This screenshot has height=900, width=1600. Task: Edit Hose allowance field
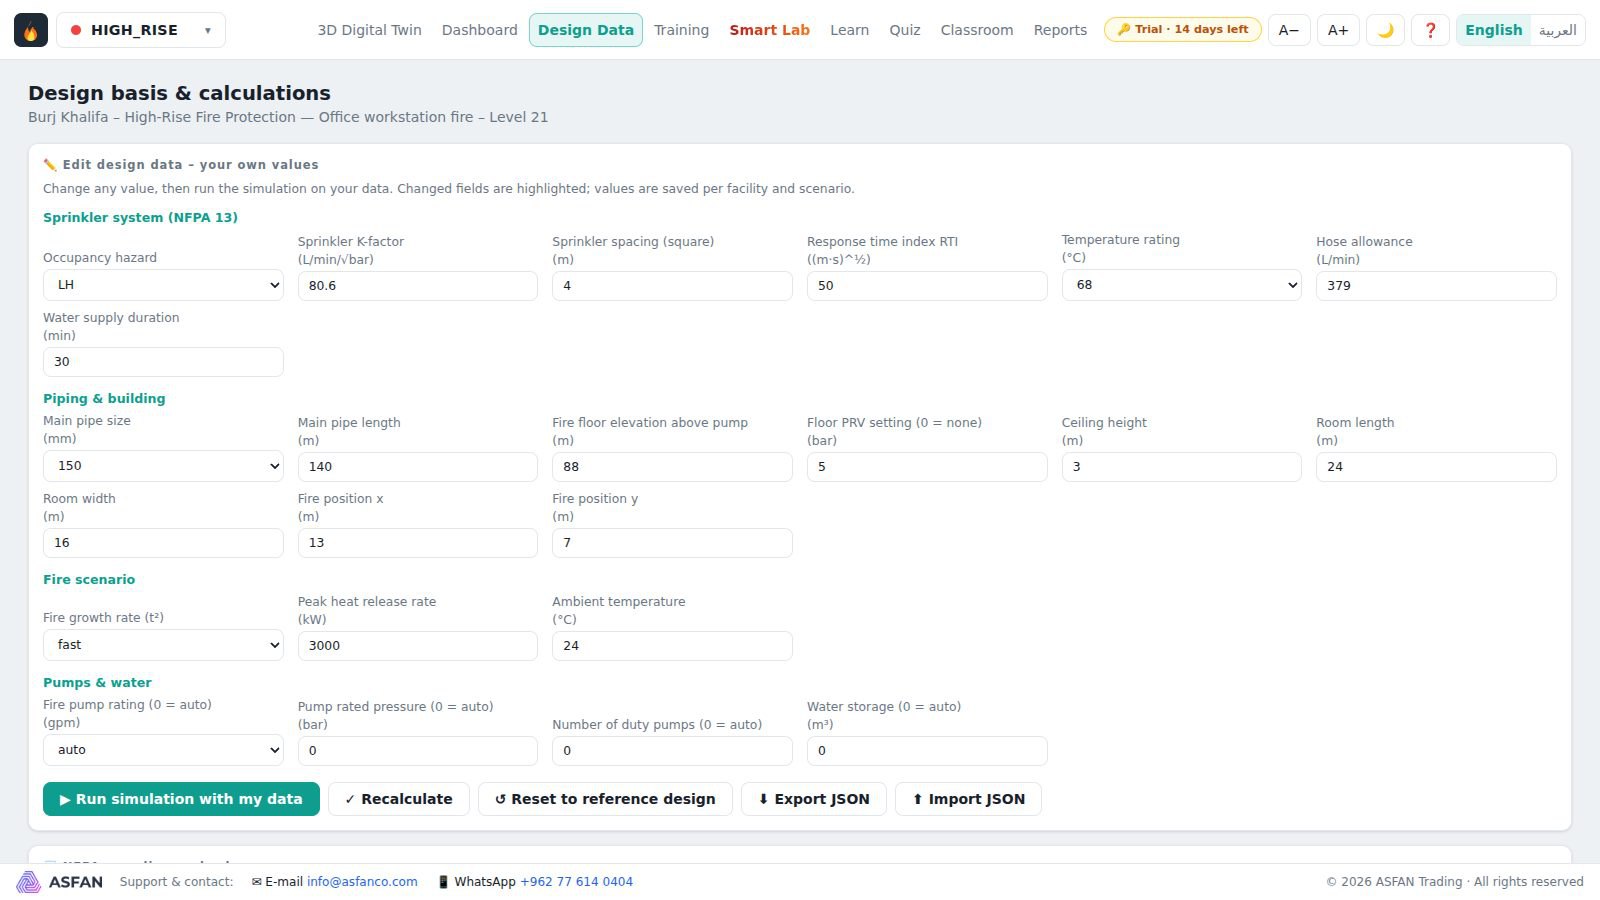coord(1436,286)
